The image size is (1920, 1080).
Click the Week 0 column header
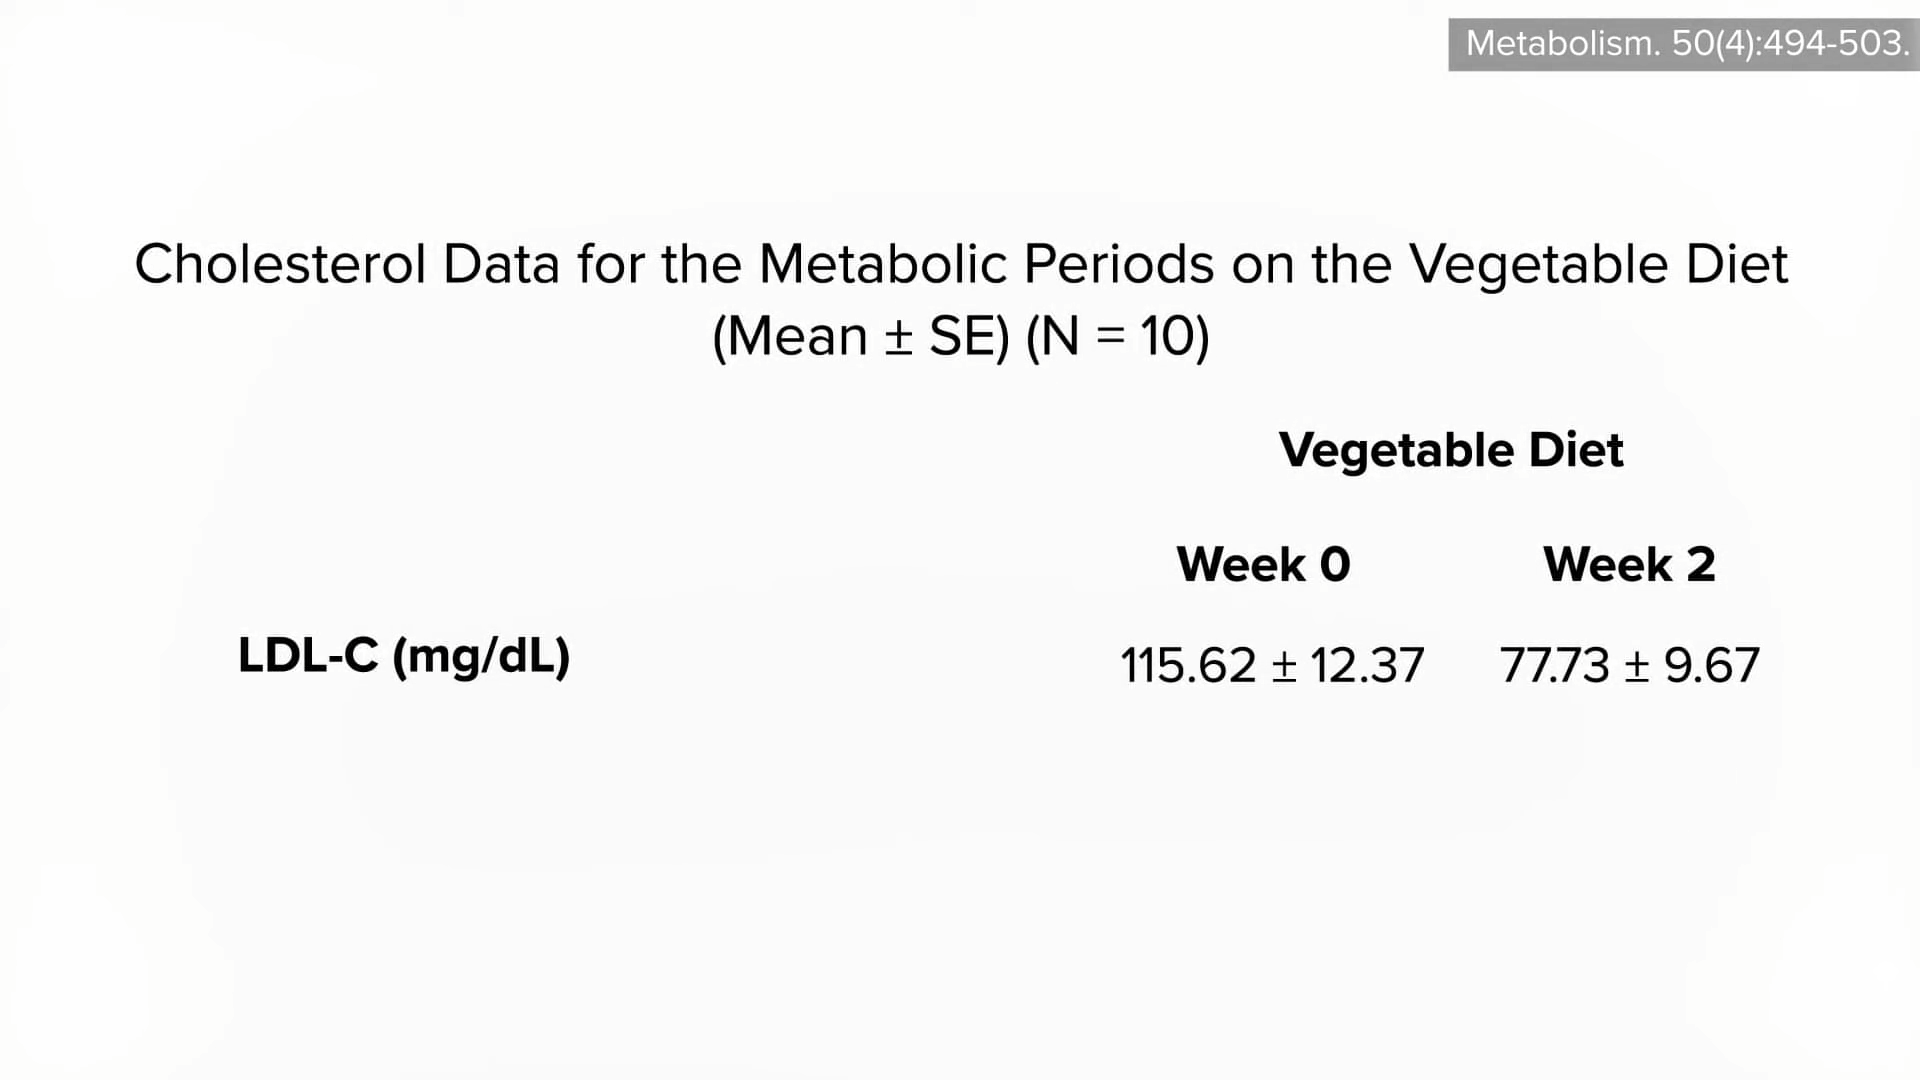pyautogui.click(x=1263, y=565)
